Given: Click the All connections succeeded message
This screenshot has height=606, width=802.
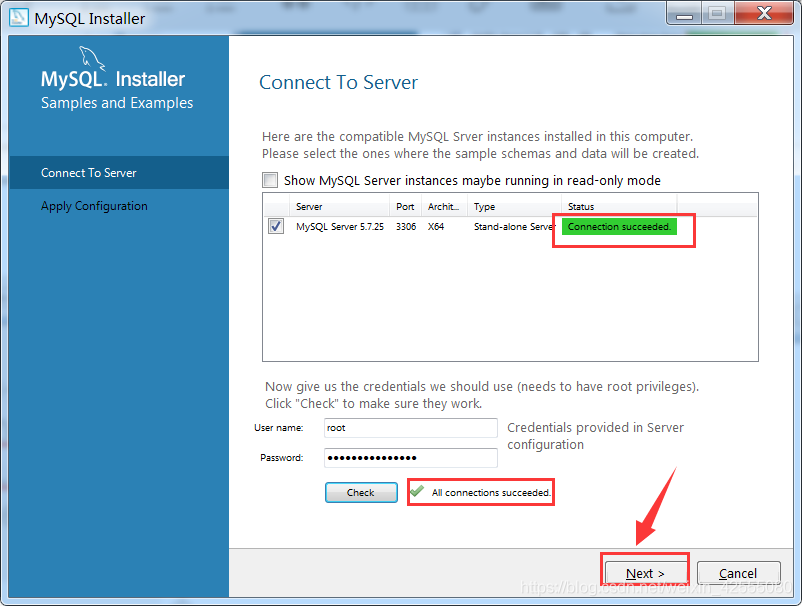Looking at the screenshot, I should pos(491,492).
